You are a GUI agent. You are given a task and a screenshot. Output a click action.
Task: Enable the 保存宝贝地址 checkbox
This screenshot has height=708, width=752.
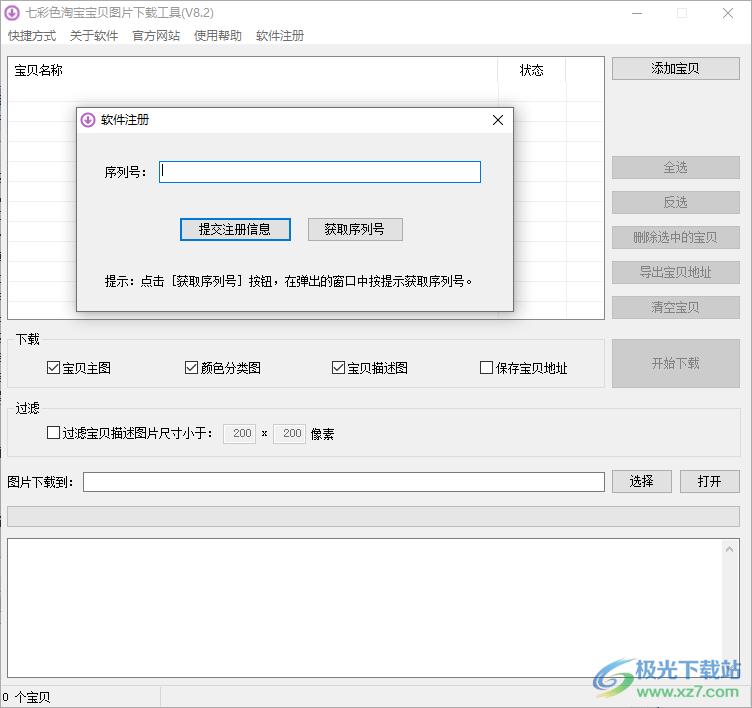[487, 368]
